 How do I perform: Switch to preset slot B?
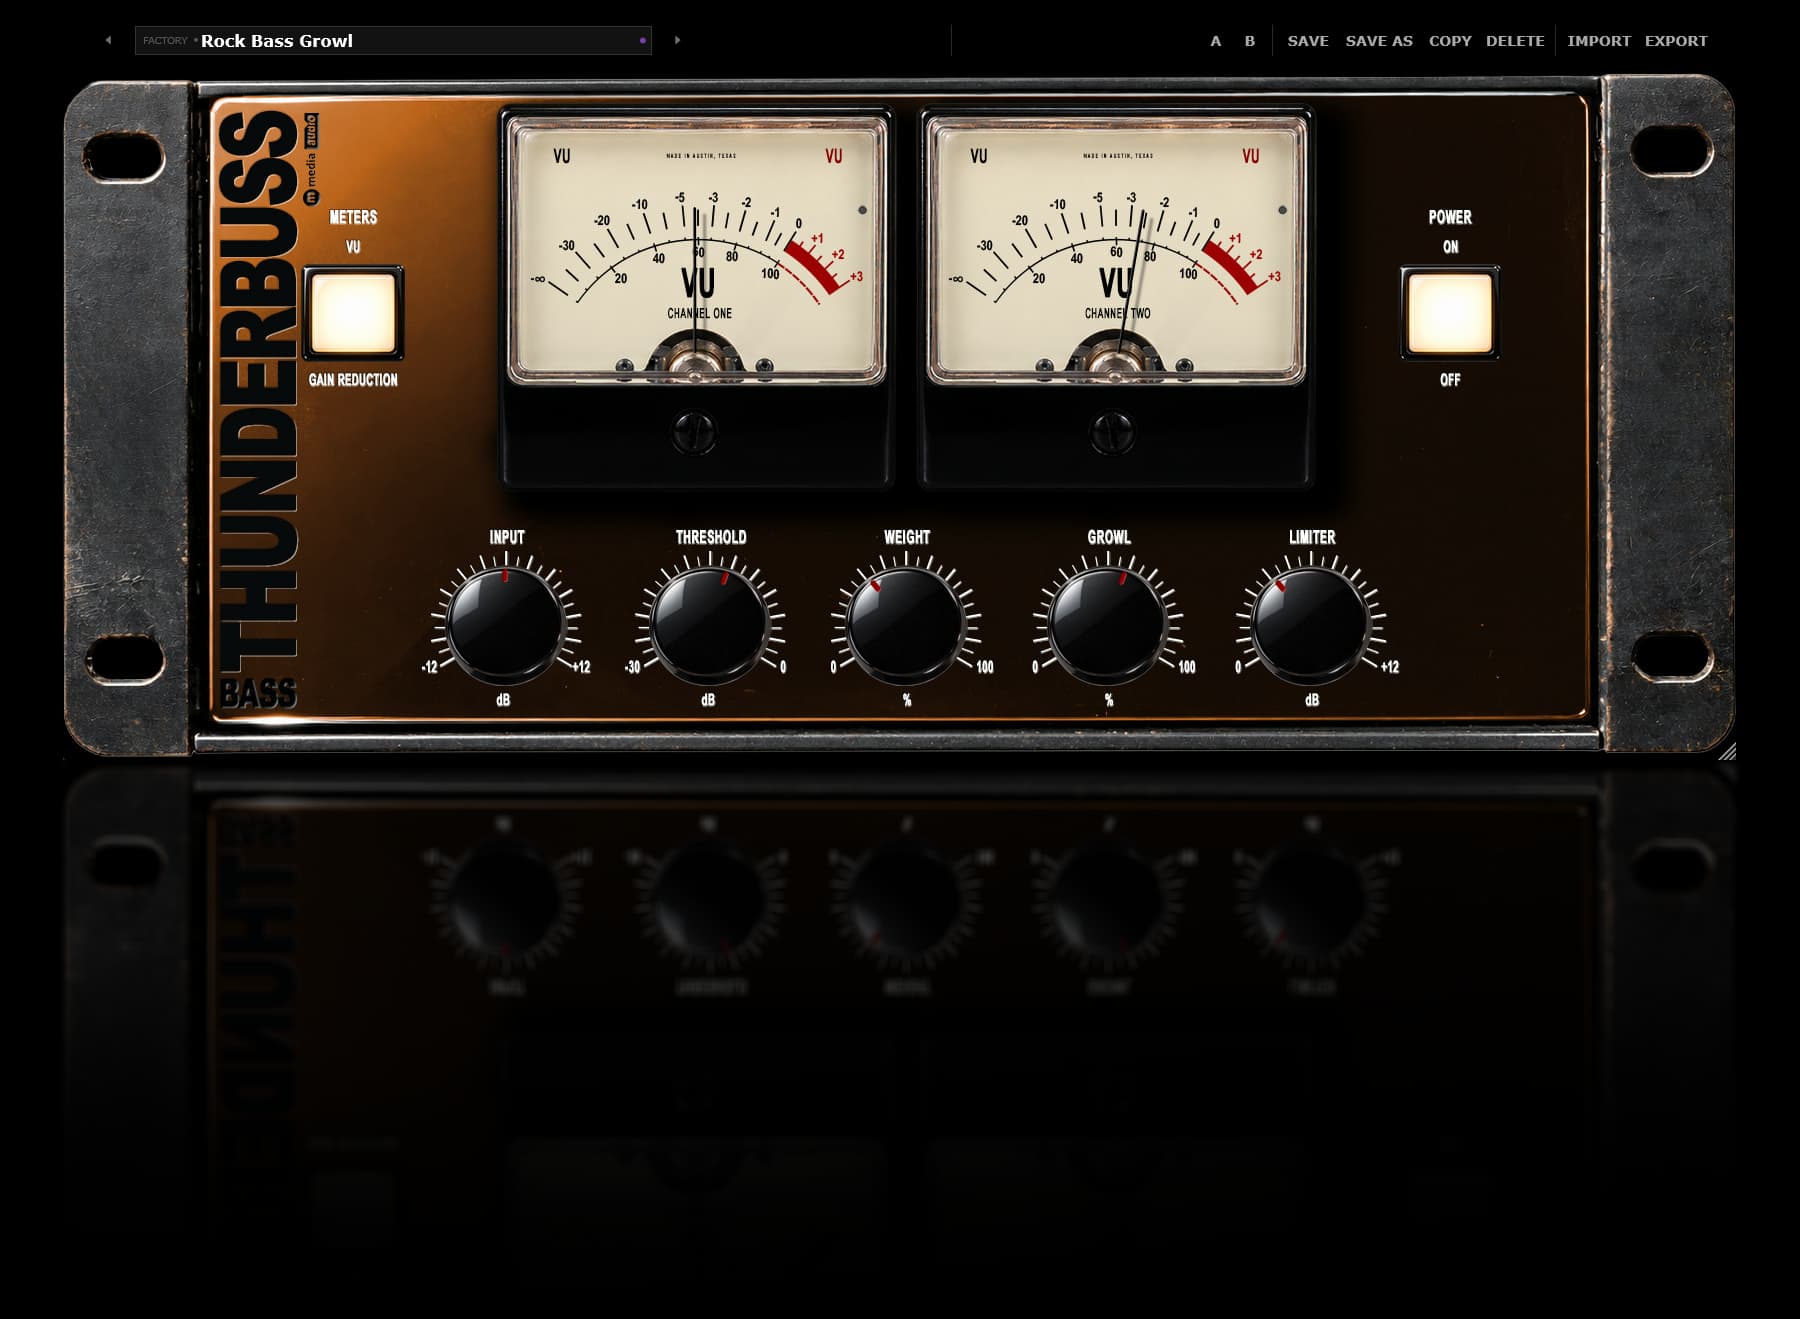coord(1249,41)
